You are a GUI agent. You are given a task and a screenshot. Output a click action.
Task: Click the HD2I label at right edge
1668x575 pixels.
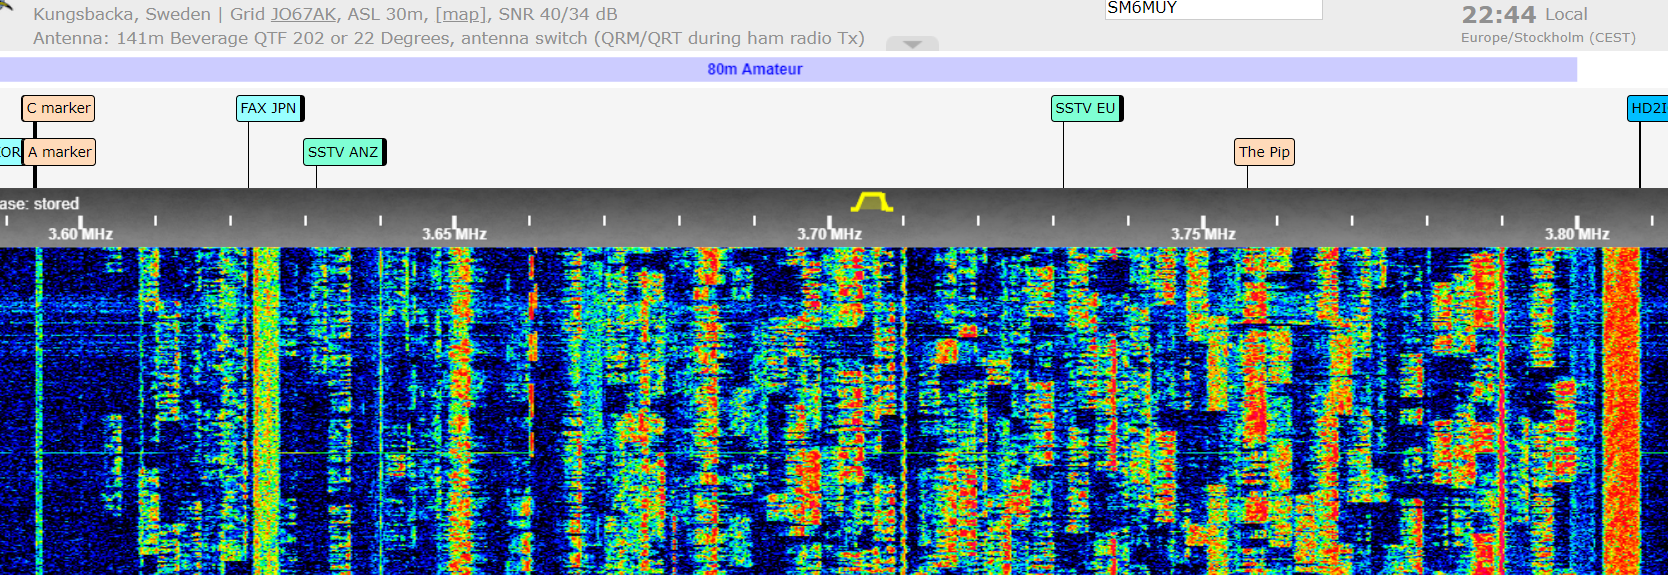click(x=1648, y=108)
